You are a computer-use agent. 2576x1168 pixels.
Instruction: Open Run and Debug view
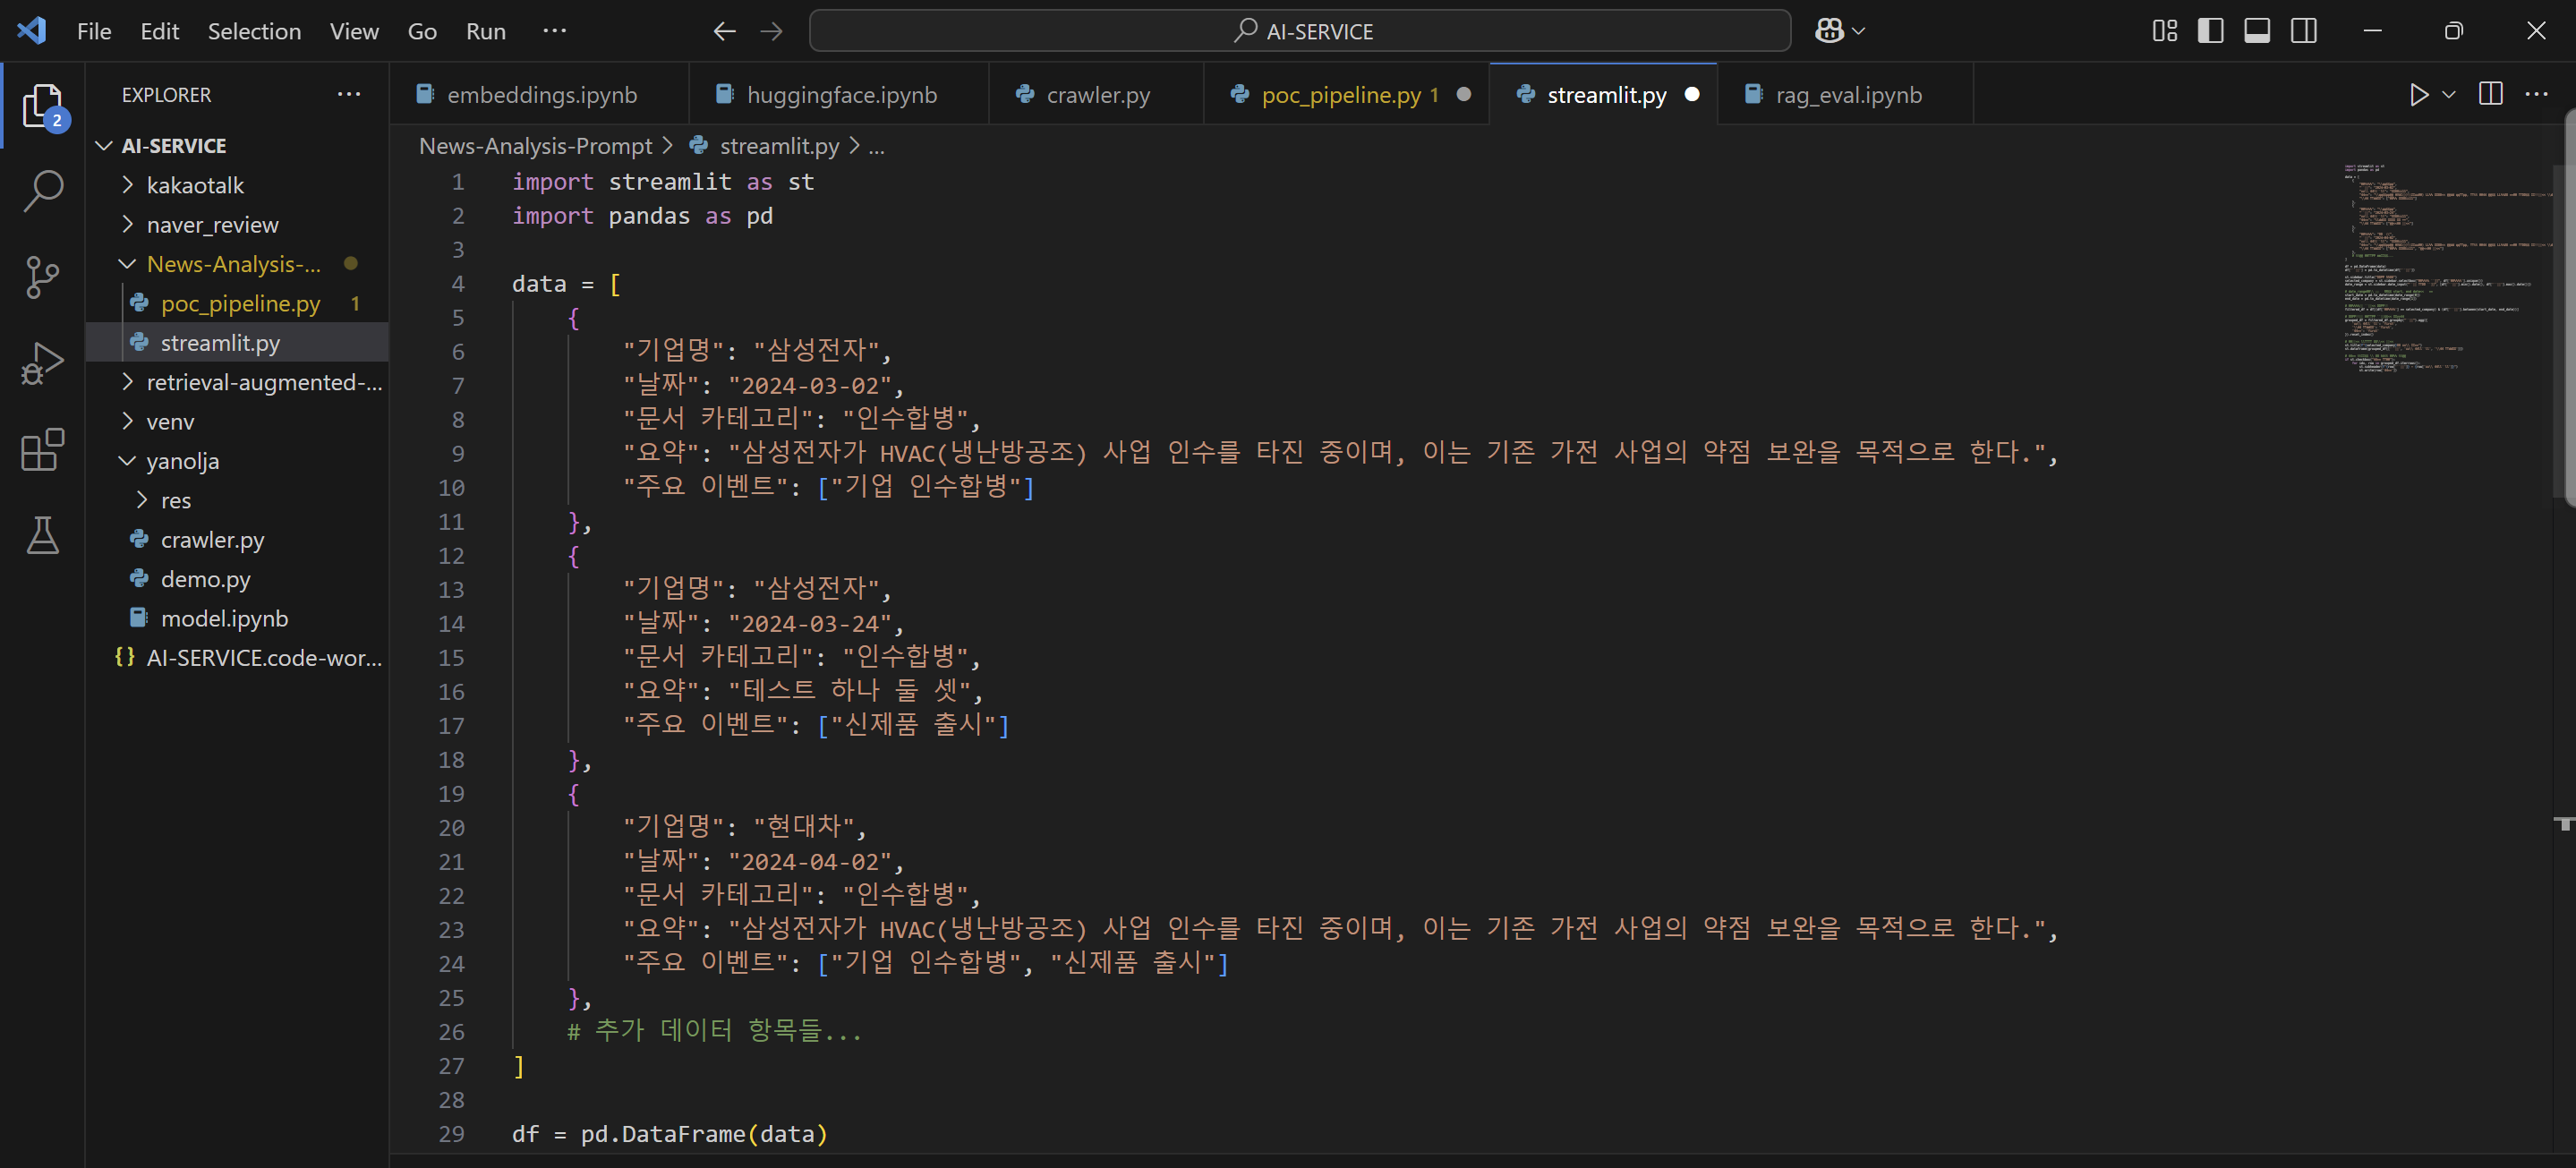43,363
